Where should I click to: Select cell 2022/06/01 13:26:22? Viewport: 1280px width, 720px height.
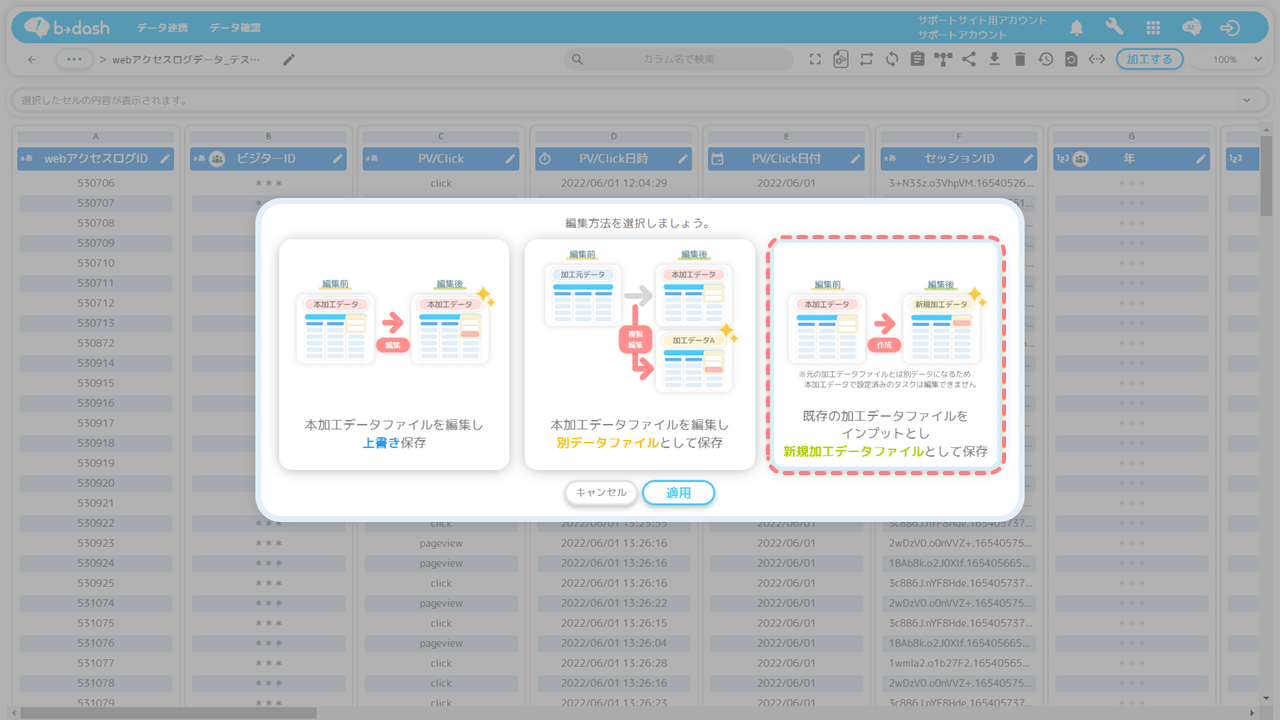pyautogui.click(x=613, y=603)
